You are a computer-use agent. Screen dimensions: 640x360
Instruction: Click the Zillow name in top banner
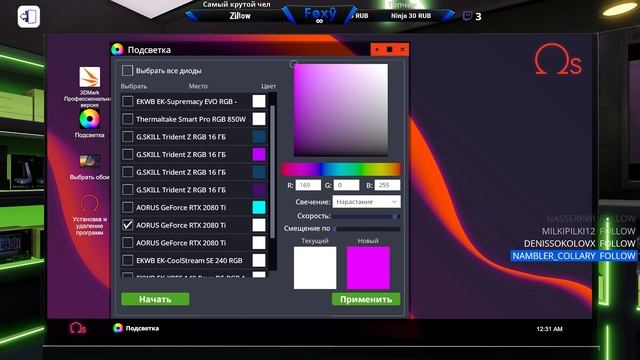[240, 16]
